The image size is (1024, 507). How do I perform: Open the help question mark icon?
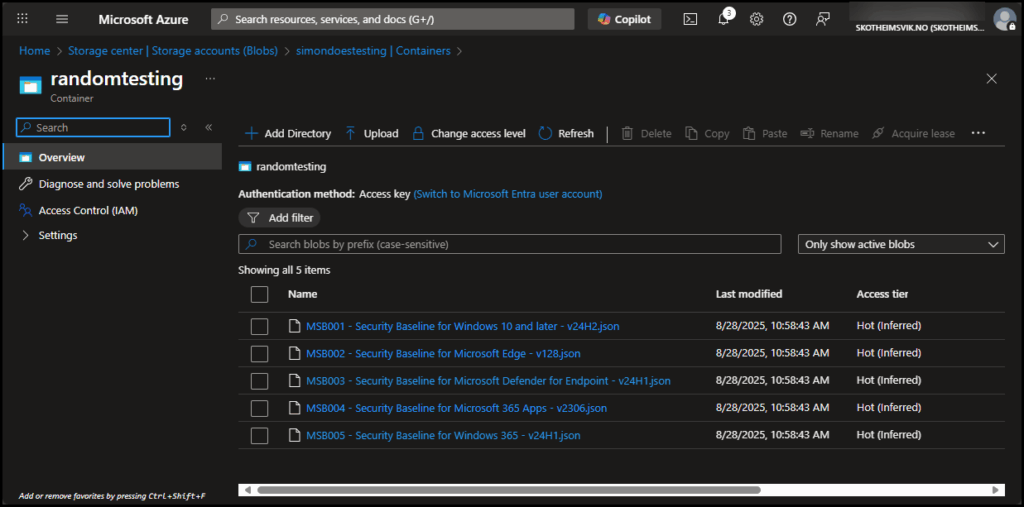(790, 19)
